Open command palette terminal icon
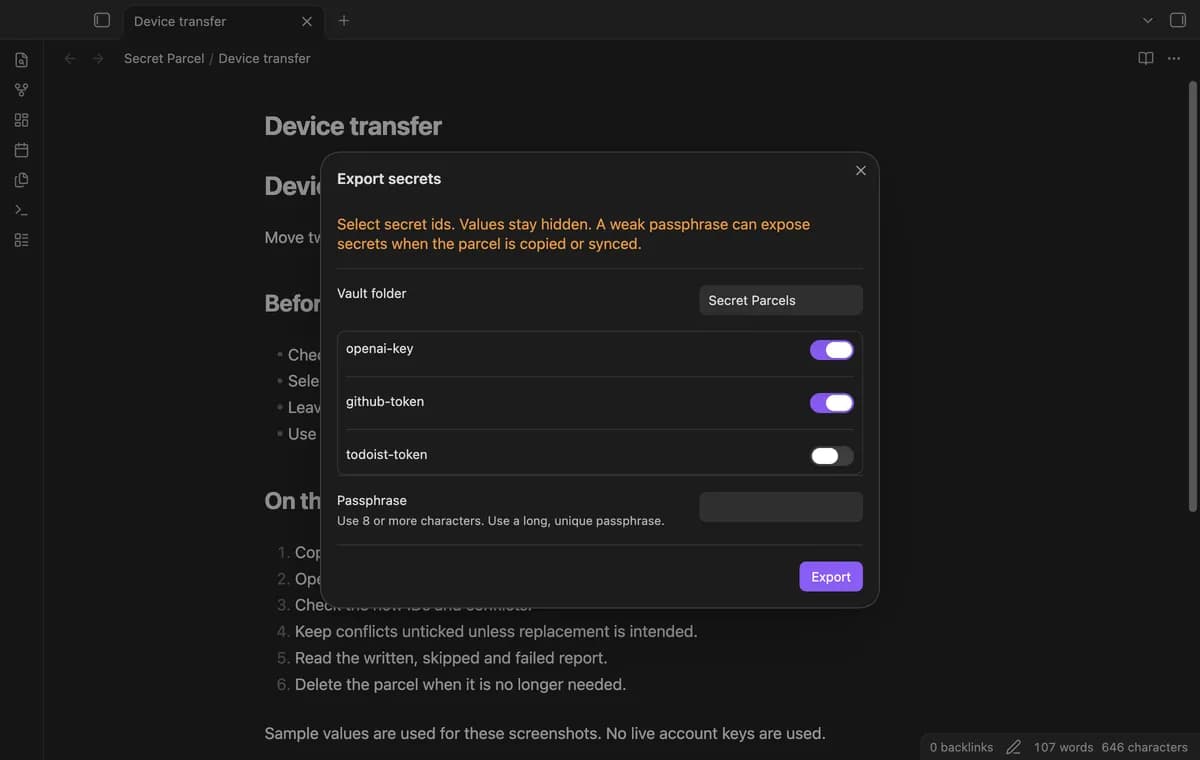Viewport: 1200px width, 760px height. pyautogui.click(x=21, y=210)
